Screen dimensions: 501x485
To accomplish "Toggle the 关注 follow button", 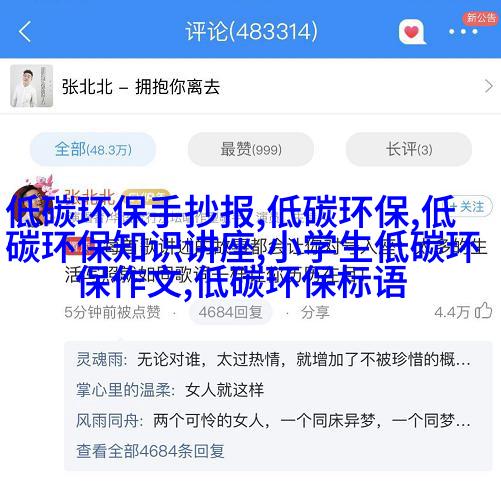I will [x=469, y=207].
